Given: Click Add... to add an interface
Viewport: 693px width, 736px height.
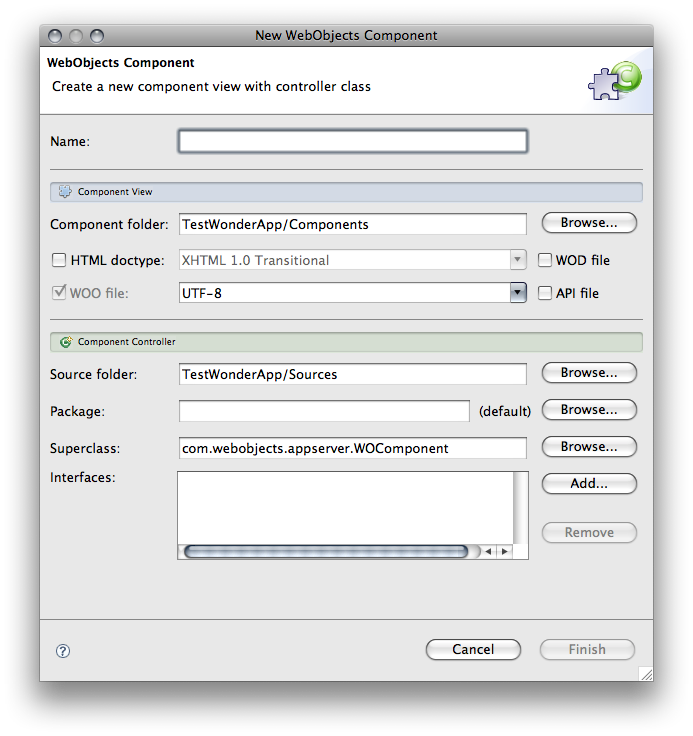Looking at the screenshot, I should pyautogui.click(x=589, y=483).
